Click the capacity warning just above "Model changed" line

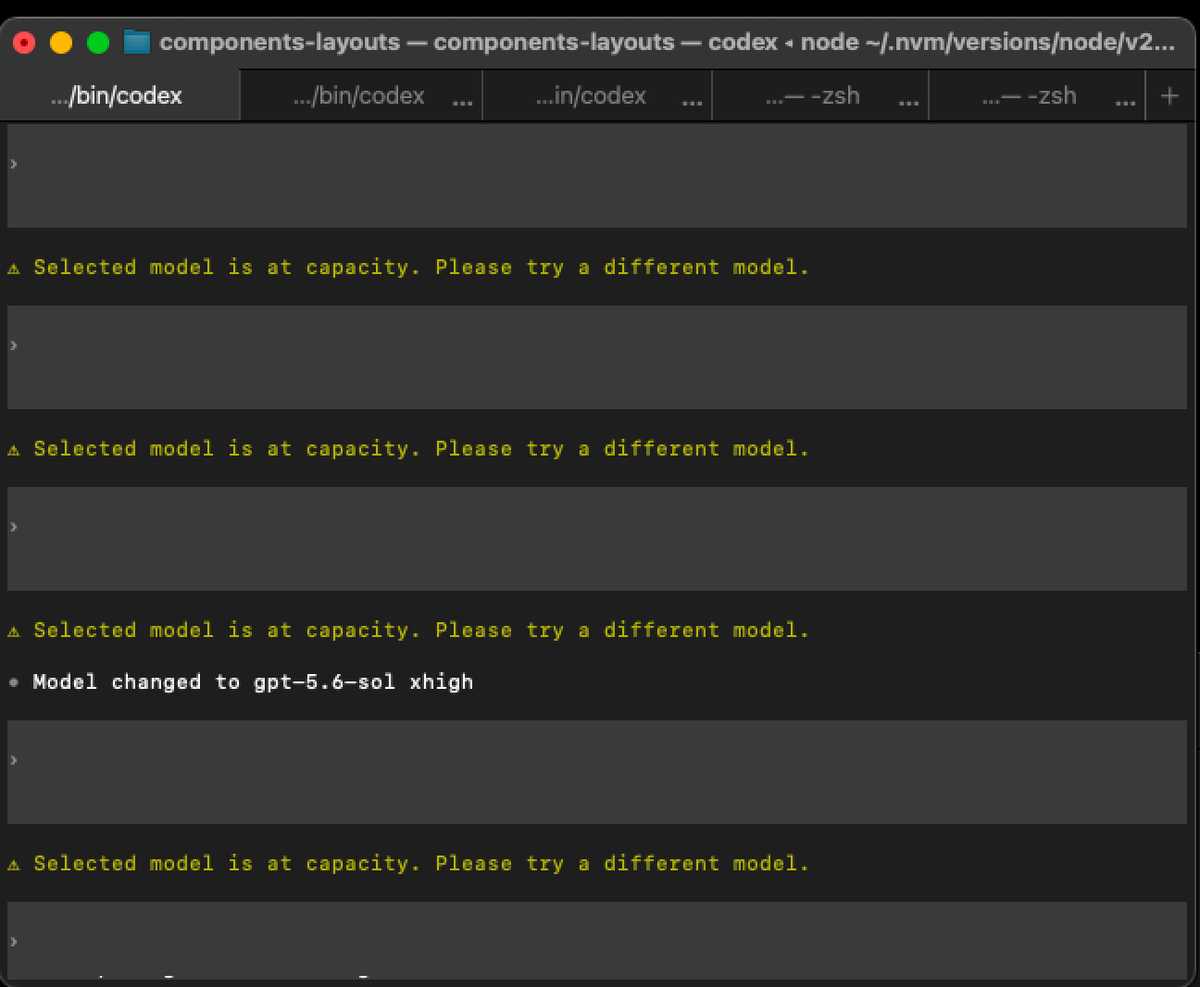tap(408, 630)
